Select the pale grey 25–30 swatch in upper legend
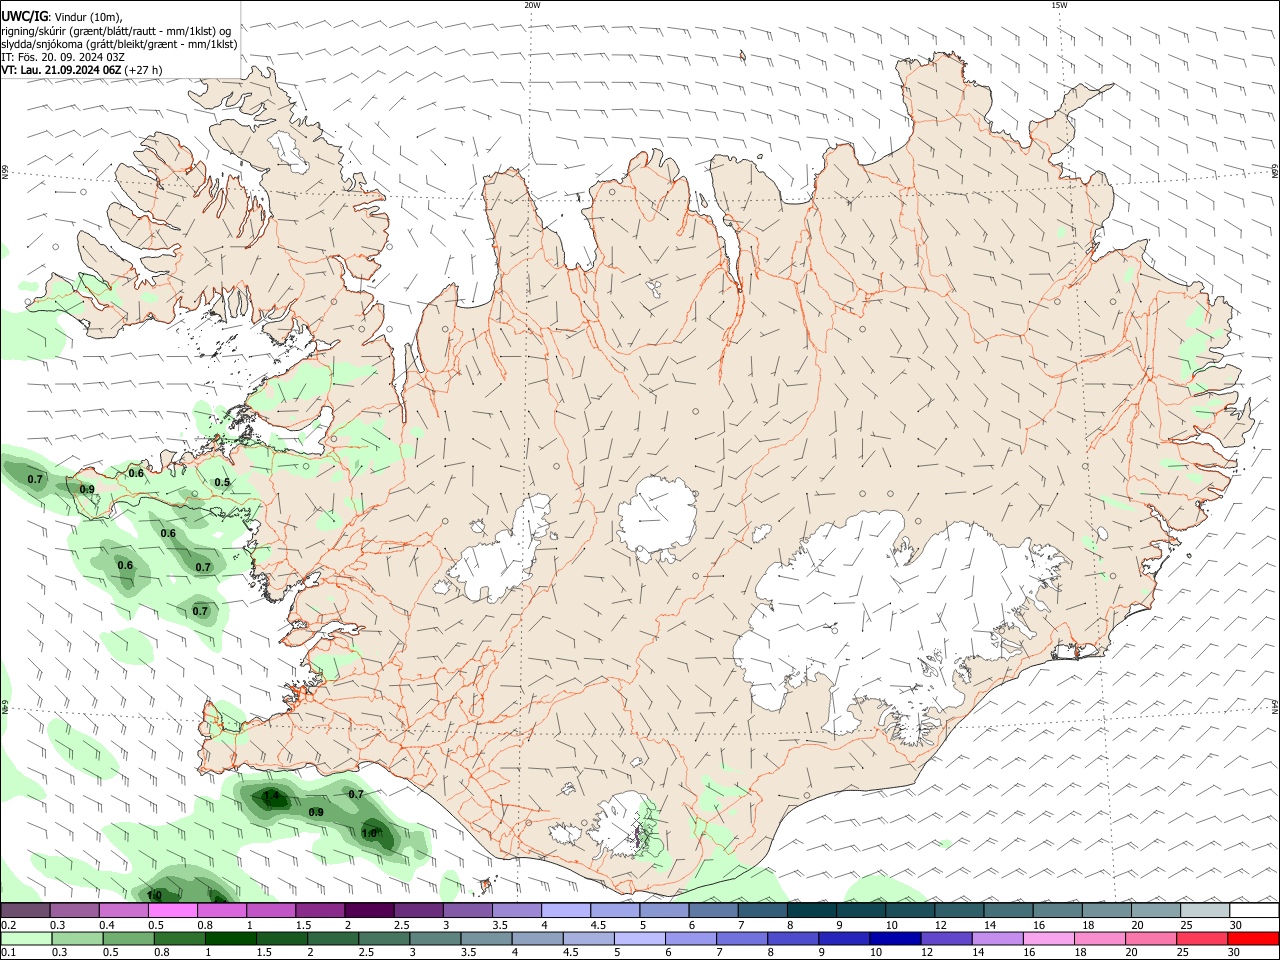The image size is (1280, 960). (1204, 910)
